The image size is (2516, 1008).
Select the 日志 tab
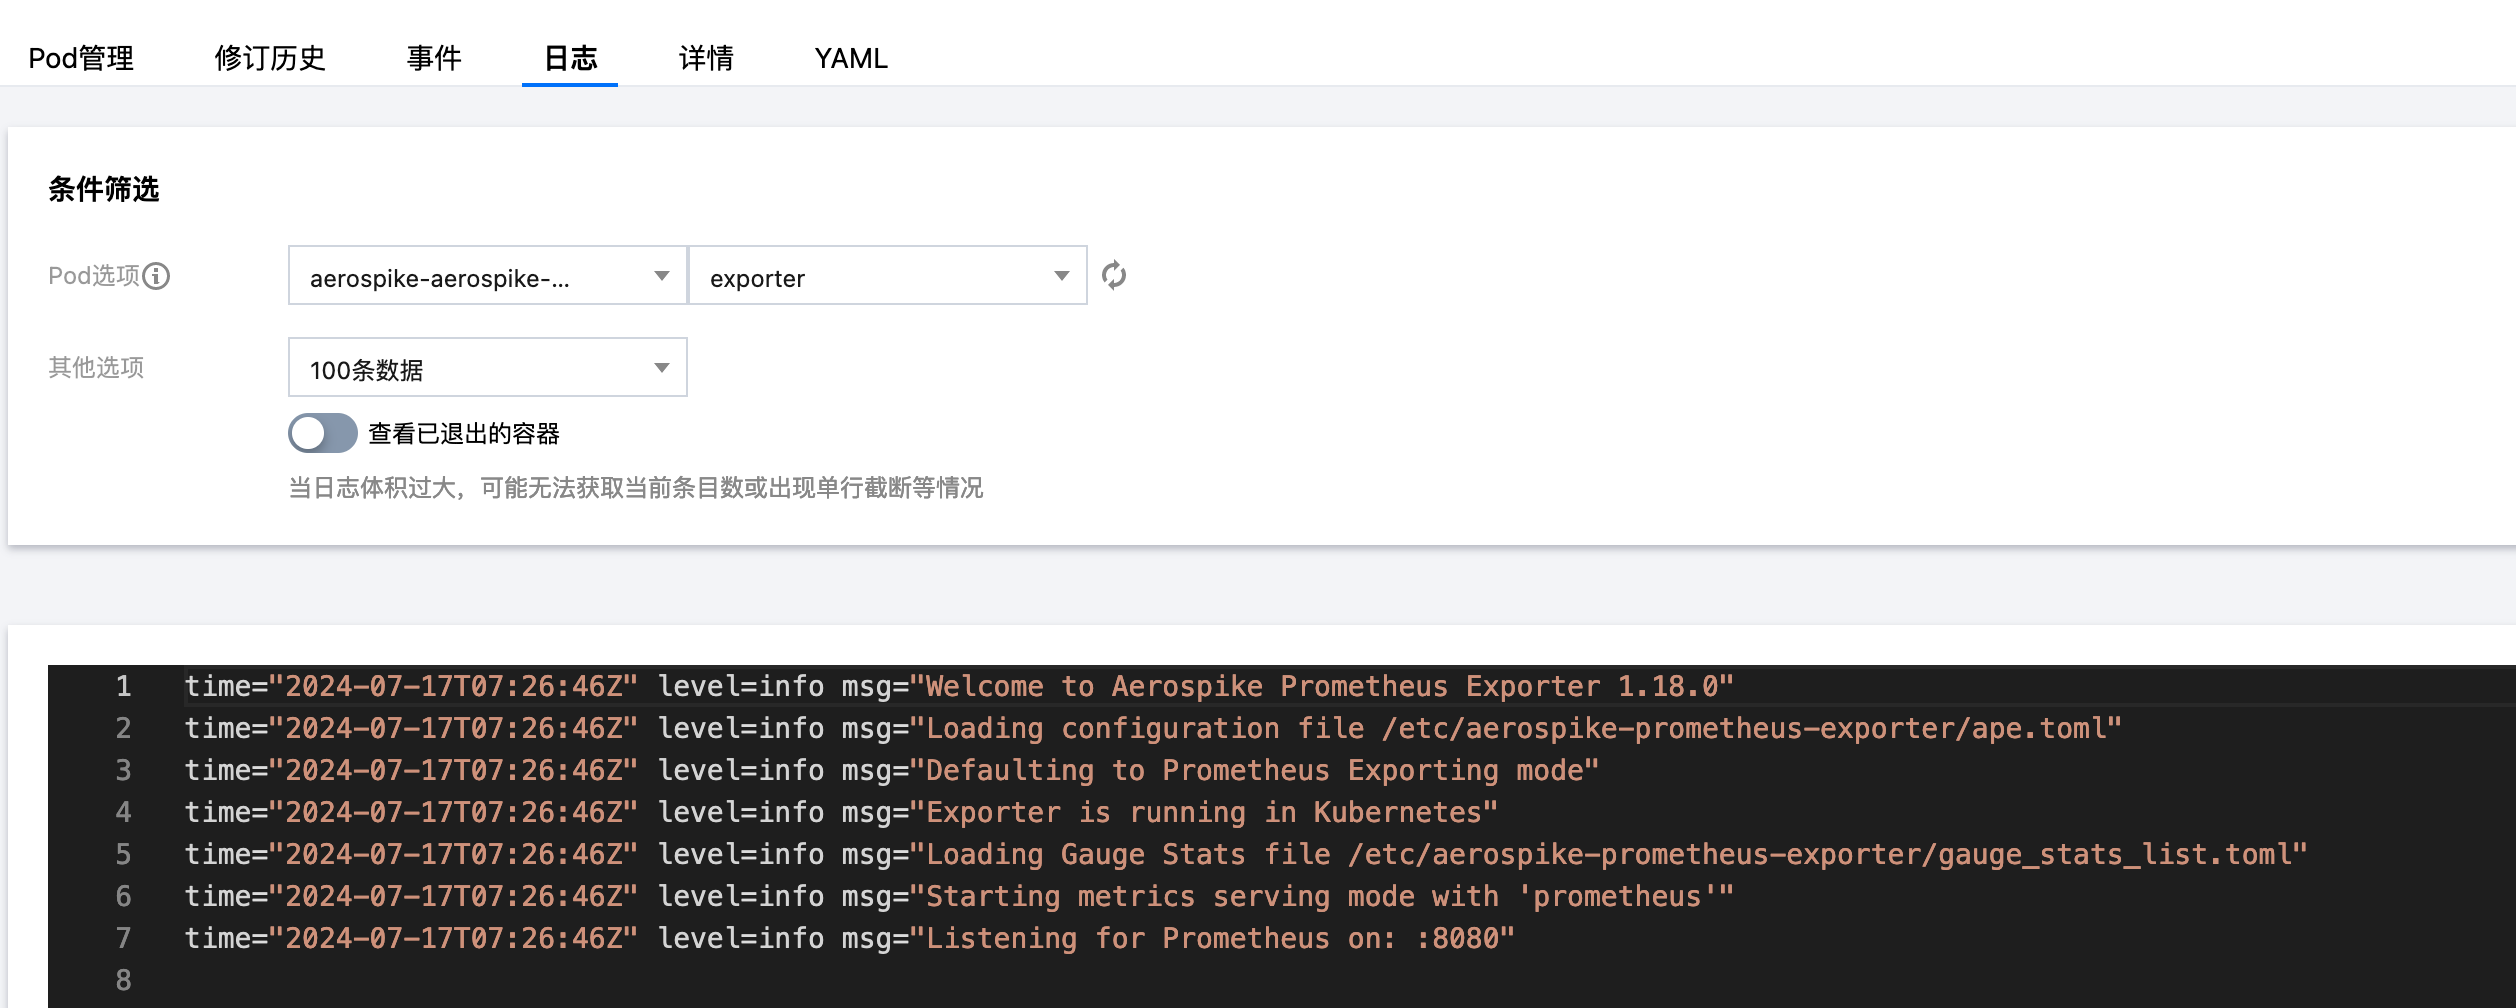[570, 58]
